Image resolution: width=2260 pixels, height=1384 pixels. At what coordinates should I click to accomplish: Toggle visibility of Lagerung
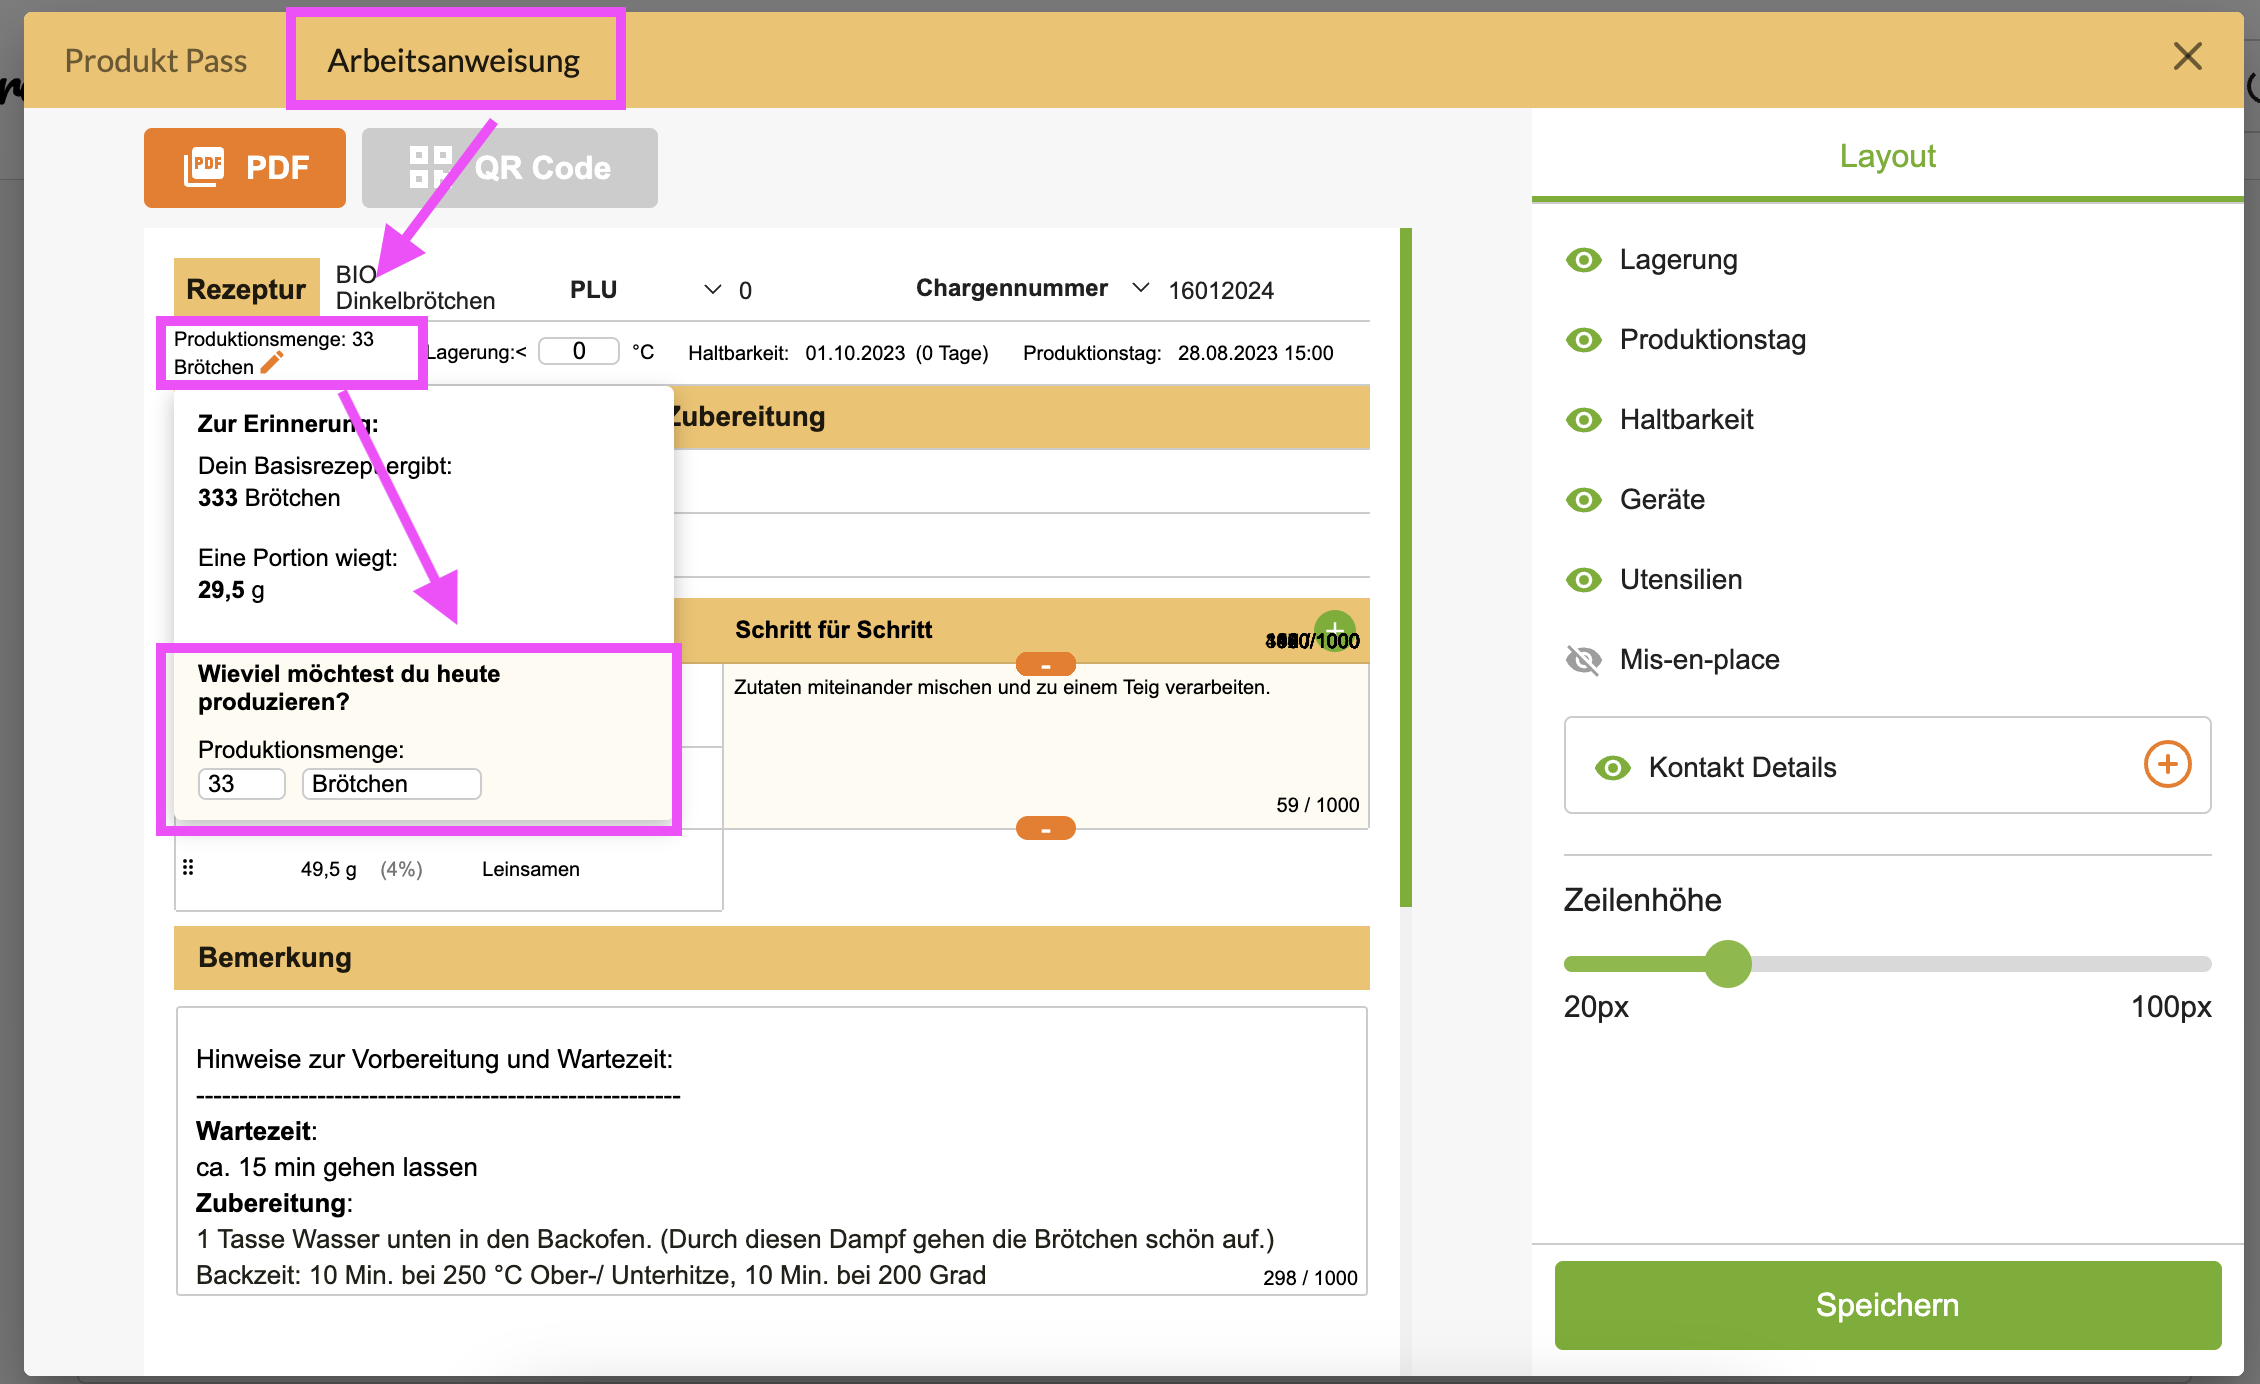1583,260
